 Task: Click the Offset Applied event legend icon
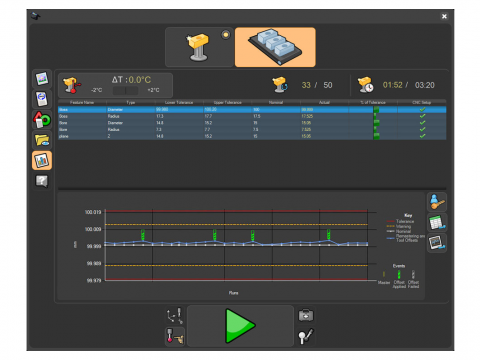pos(399,275)
